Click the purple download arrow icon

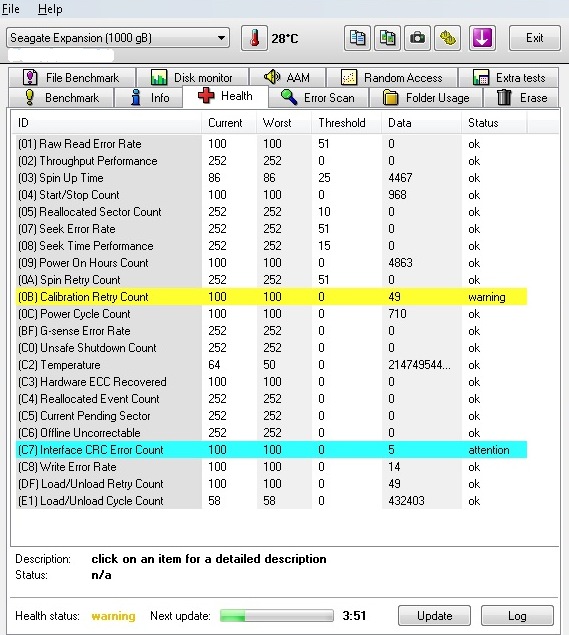[482, 38]
